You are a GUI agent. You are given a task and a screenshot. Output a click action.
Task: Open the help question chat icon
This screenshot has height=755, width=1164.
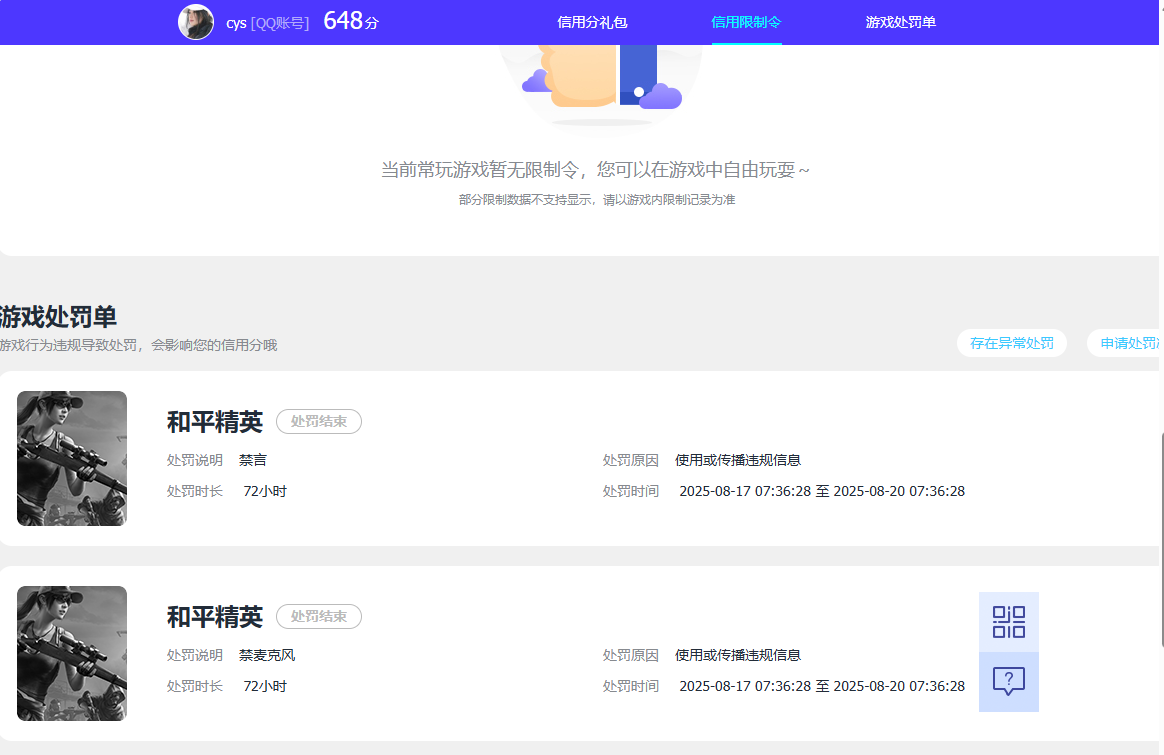[1008, 682]
